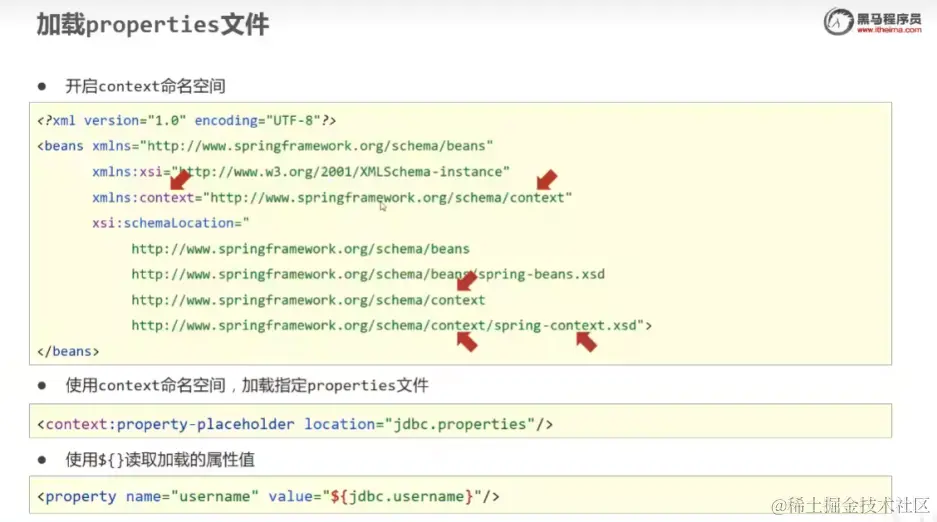Click the xml version declaration line
Screen dimensions: 937x522
click(x=186, y=121)
